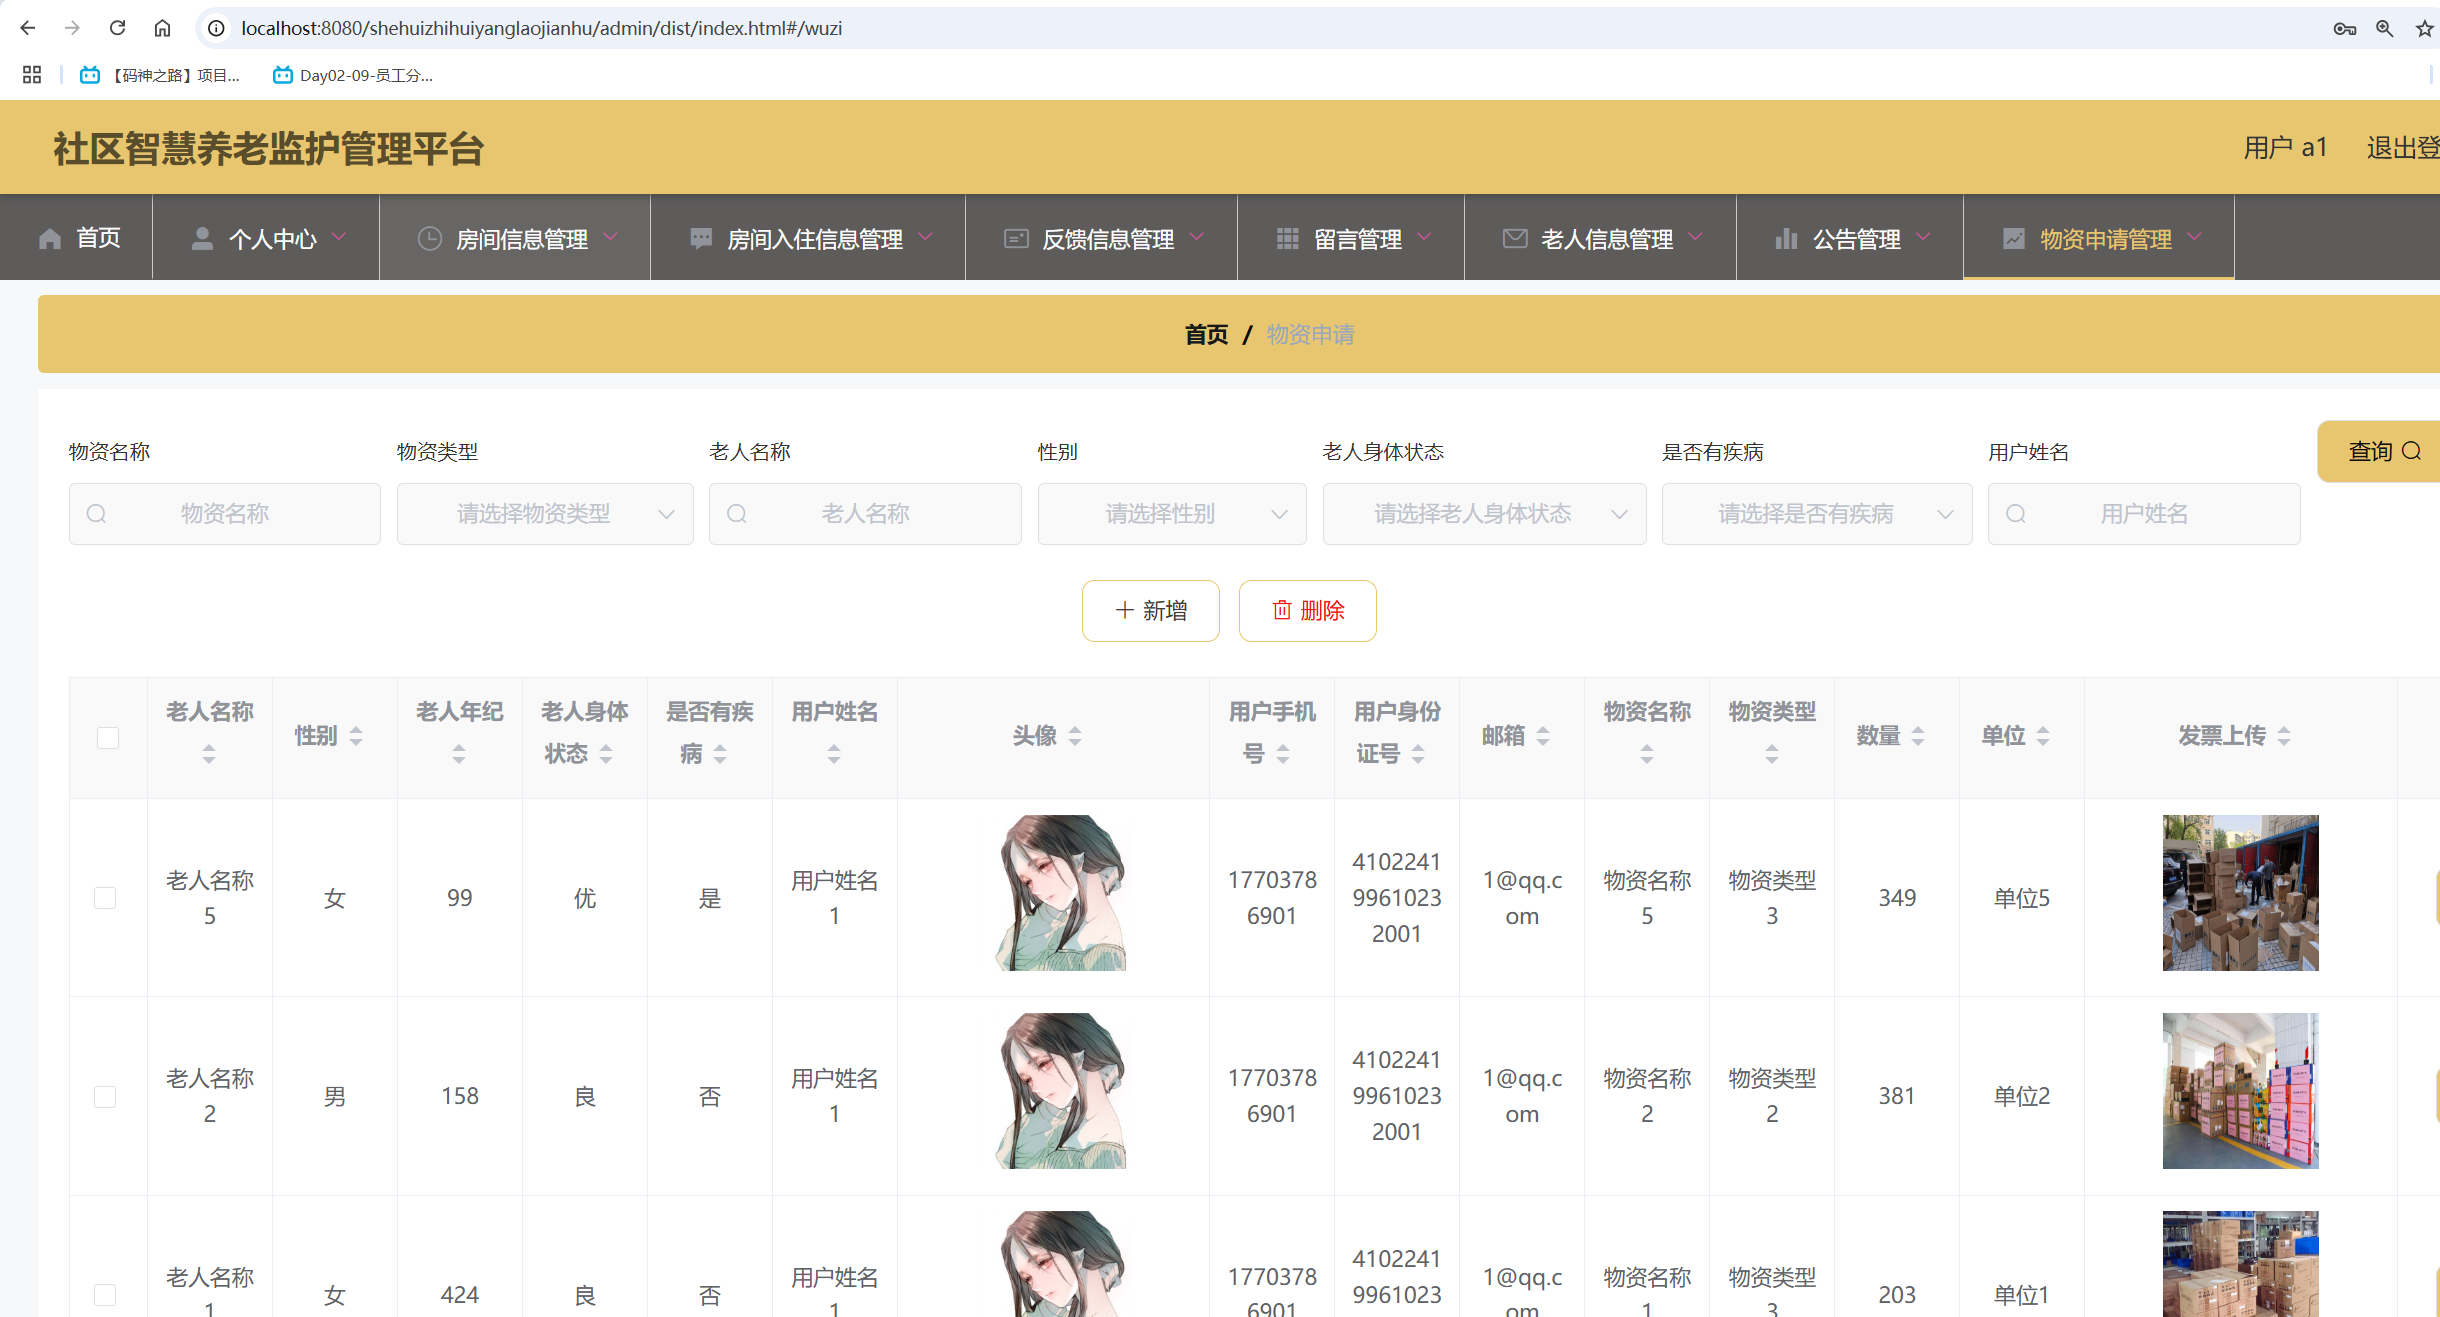
Task: Open the 性别 selection dropdown
Action: 1170,513
